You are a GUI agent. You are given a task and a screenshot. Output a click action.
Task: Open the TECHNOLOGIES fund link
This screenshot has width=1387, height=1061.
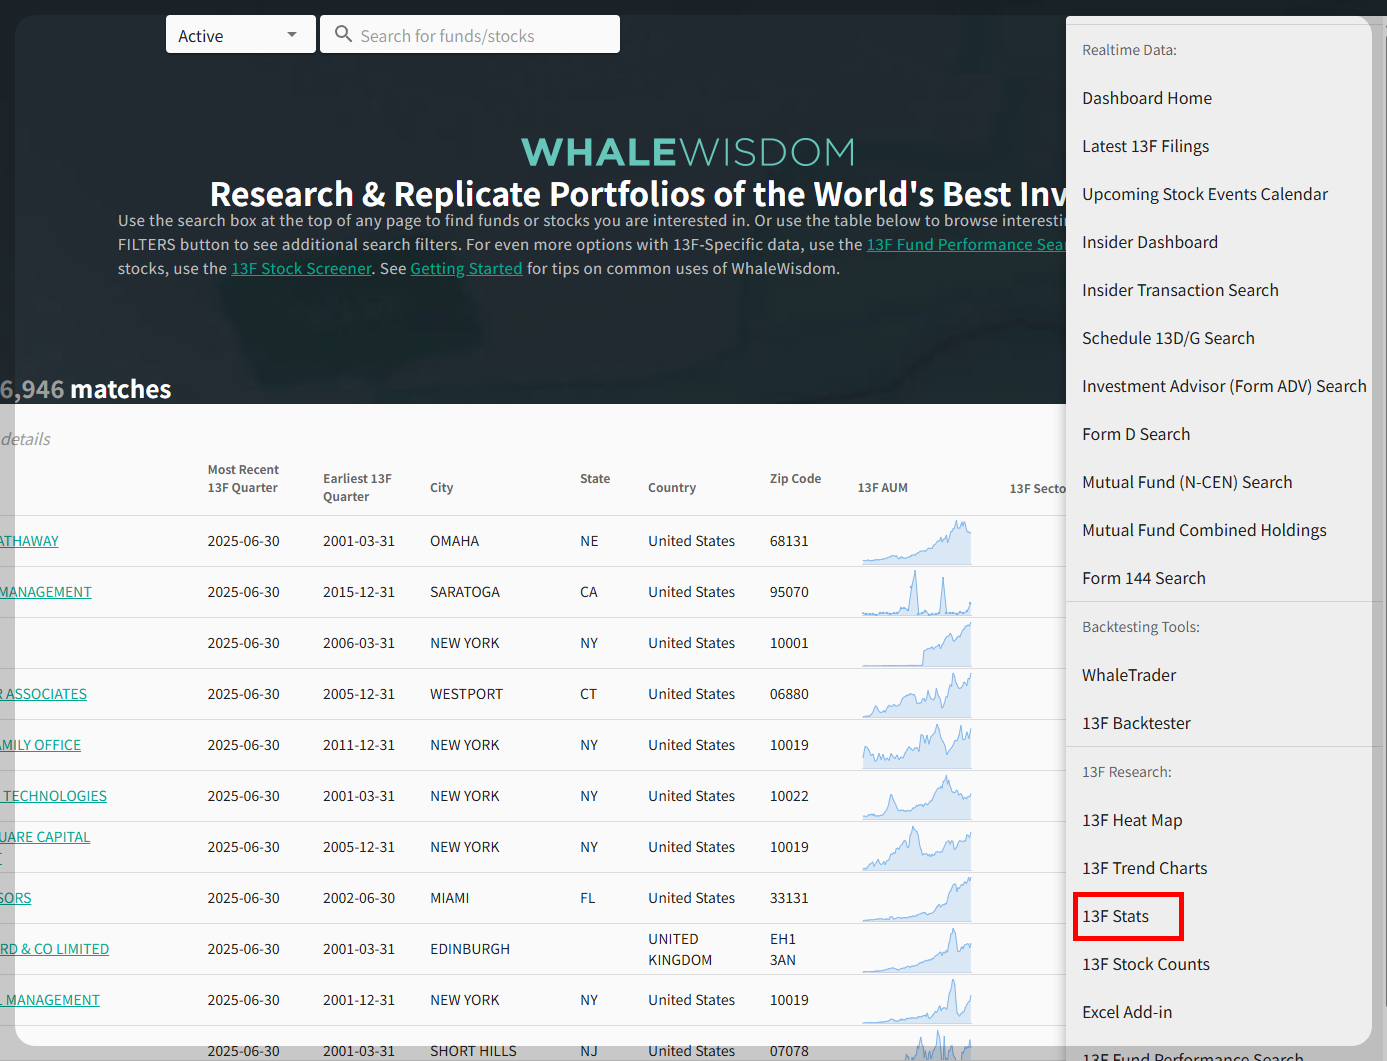tap(53, 796)
